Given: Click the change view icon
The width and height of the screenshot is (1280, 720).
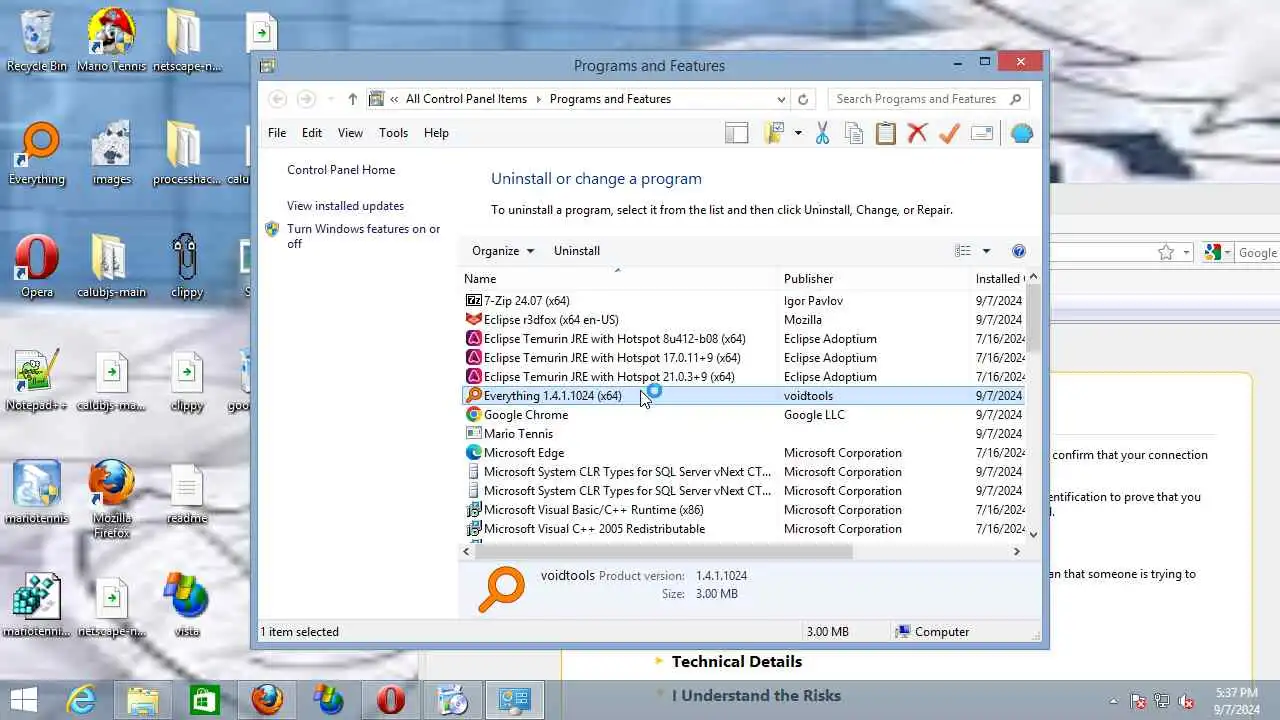Looking at the screenshot, I should 963,251.
